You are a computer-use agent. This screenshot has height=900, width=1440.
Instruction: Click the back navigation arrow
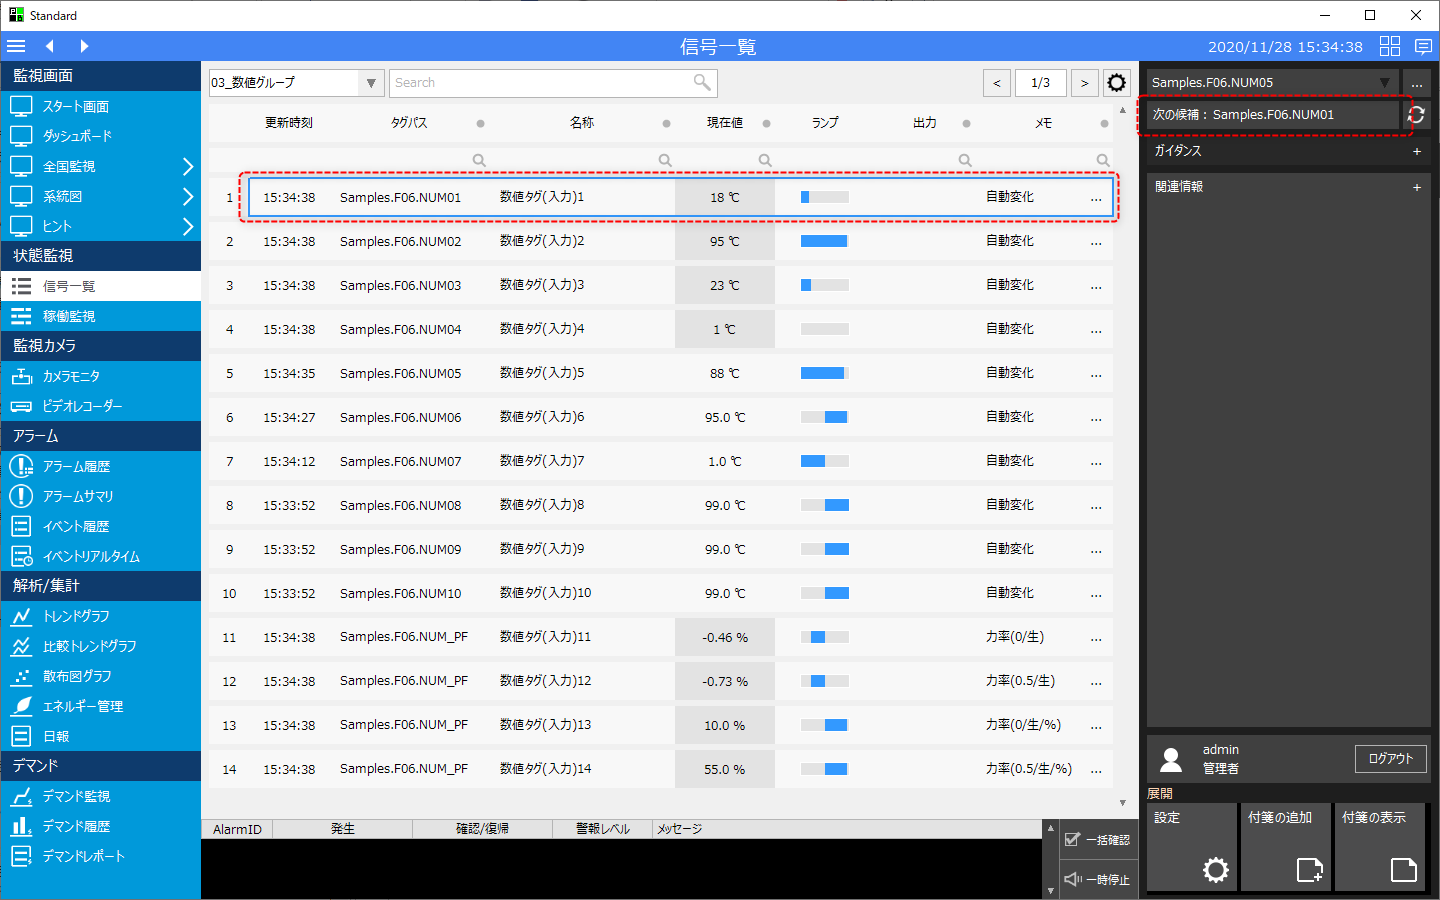[x=49, y=46]
